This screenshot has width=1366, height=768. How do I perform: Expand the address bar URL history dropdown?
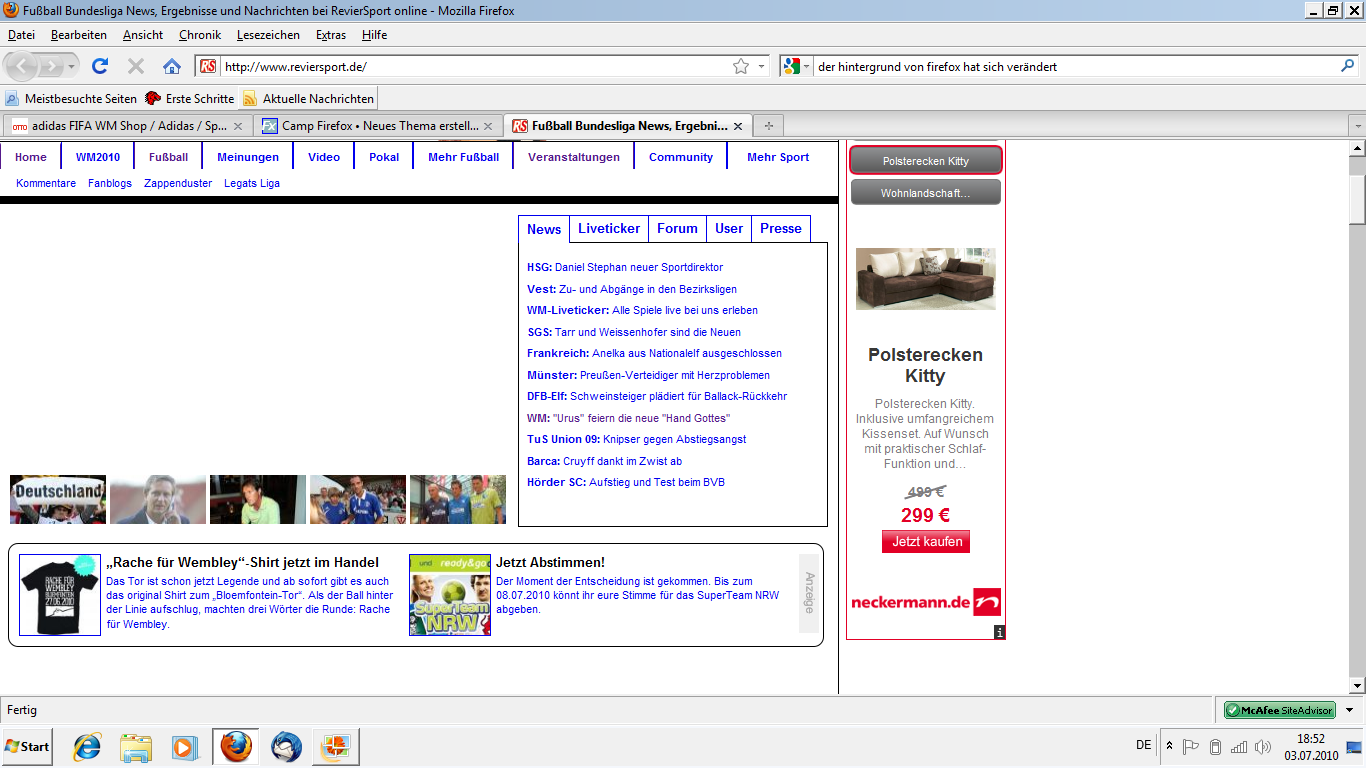[x=762, y=66]
